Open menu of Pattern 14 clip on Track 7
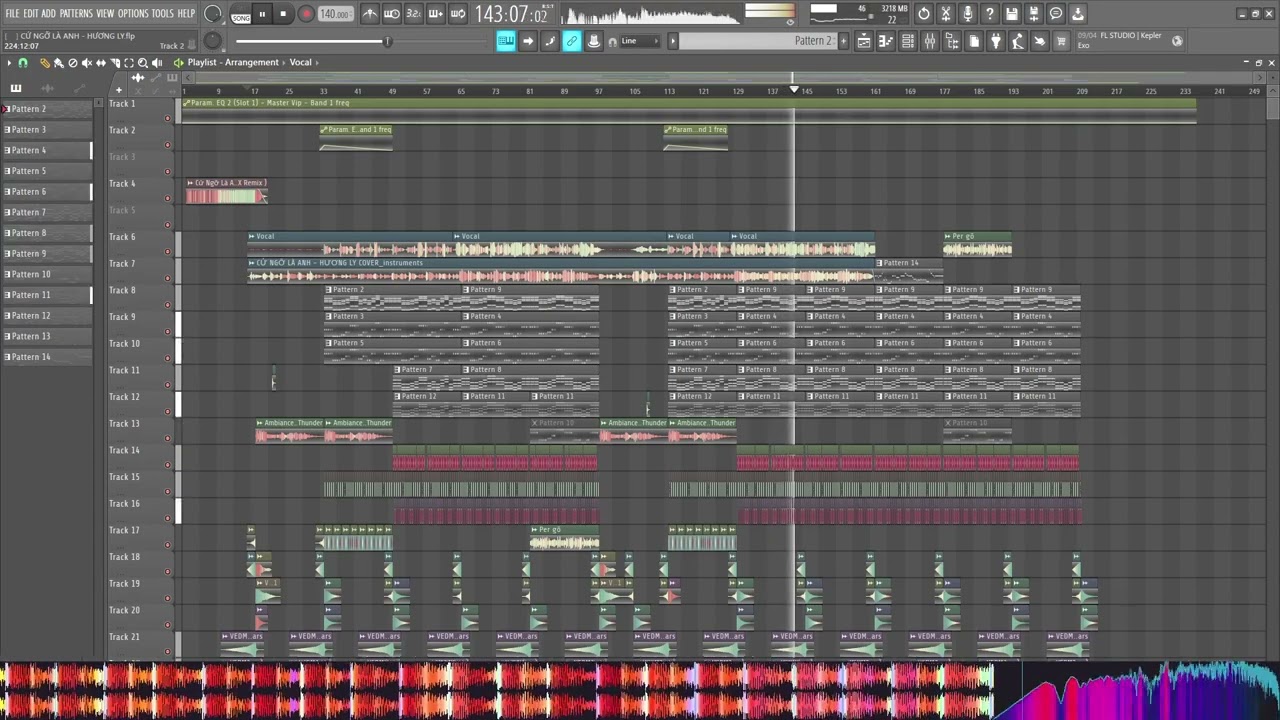 (x=879, y=263)
